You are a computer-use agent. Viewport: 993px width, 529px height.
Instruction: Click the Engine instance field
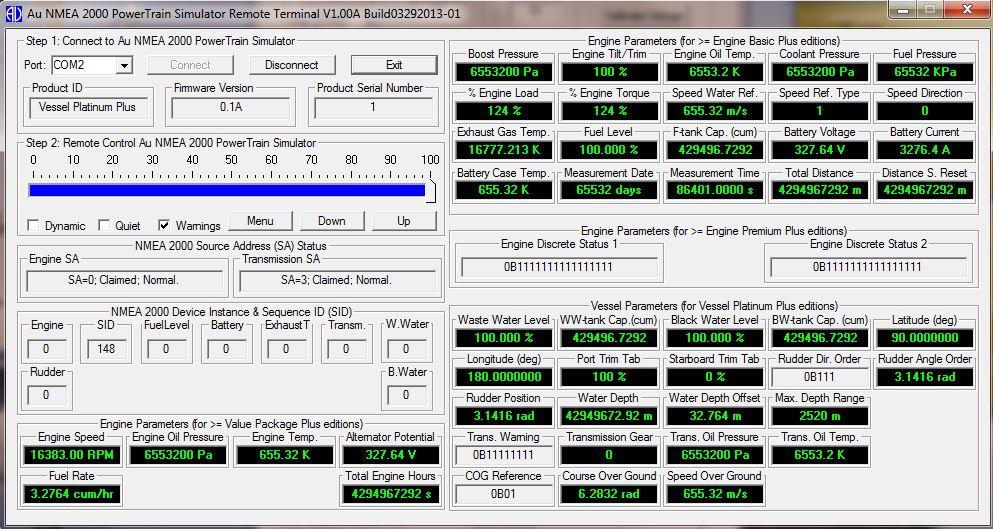(x=46, y=348)
